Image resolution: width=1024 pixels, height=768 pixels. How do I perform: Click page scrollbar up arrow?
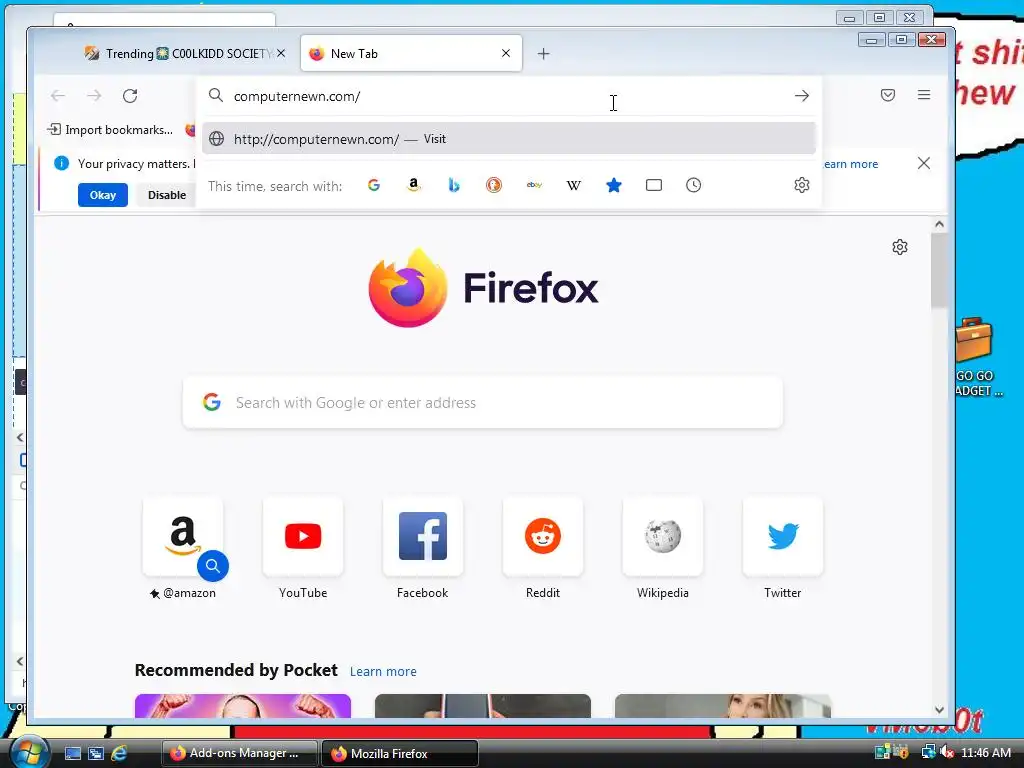(x=939, y=225)
